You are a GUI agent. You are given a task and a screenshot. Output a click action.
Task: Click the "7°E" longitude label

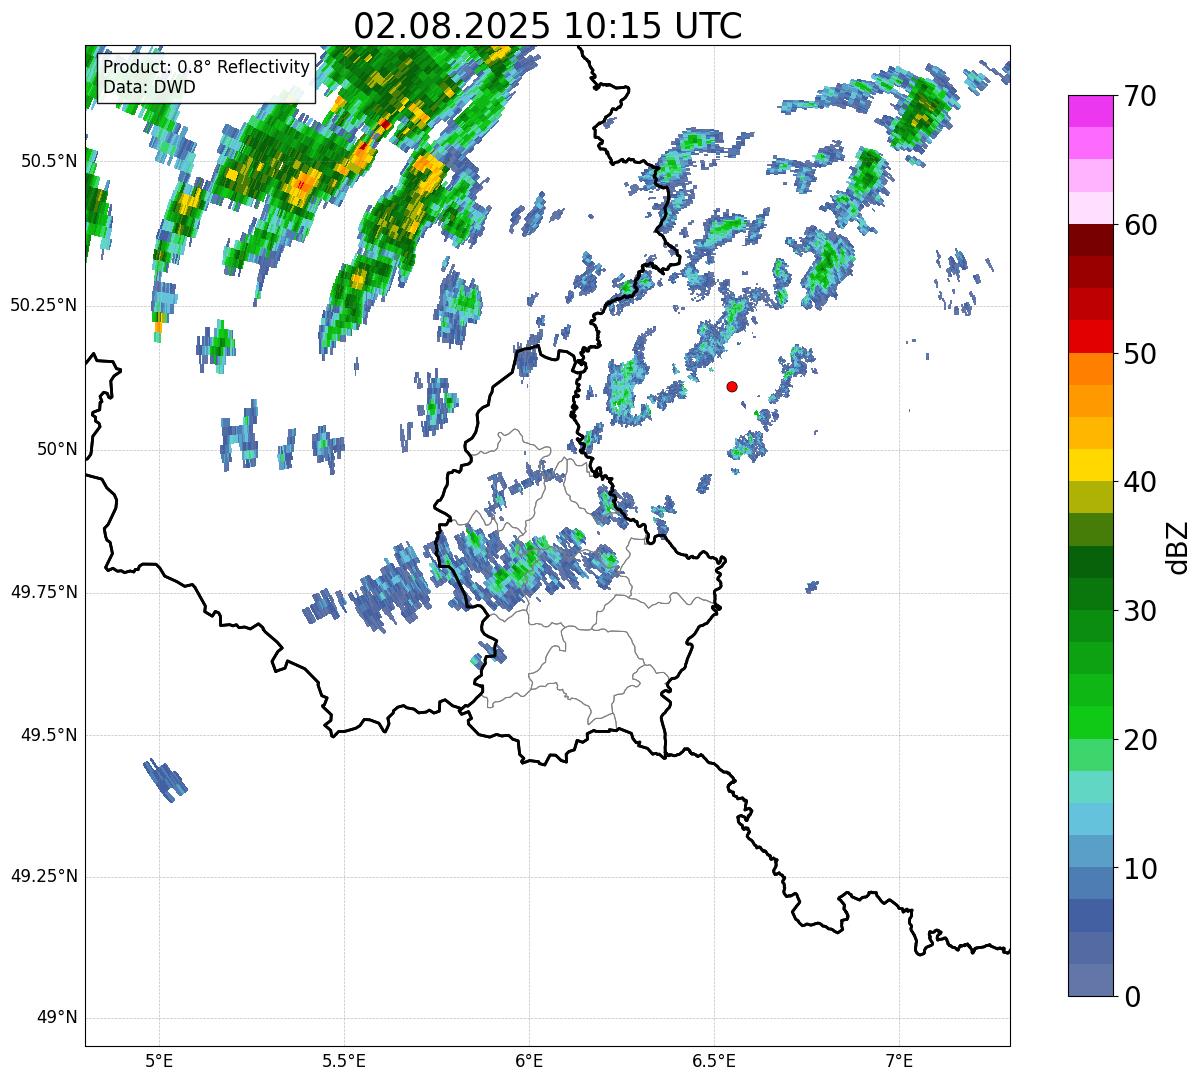click(900, 1061)
